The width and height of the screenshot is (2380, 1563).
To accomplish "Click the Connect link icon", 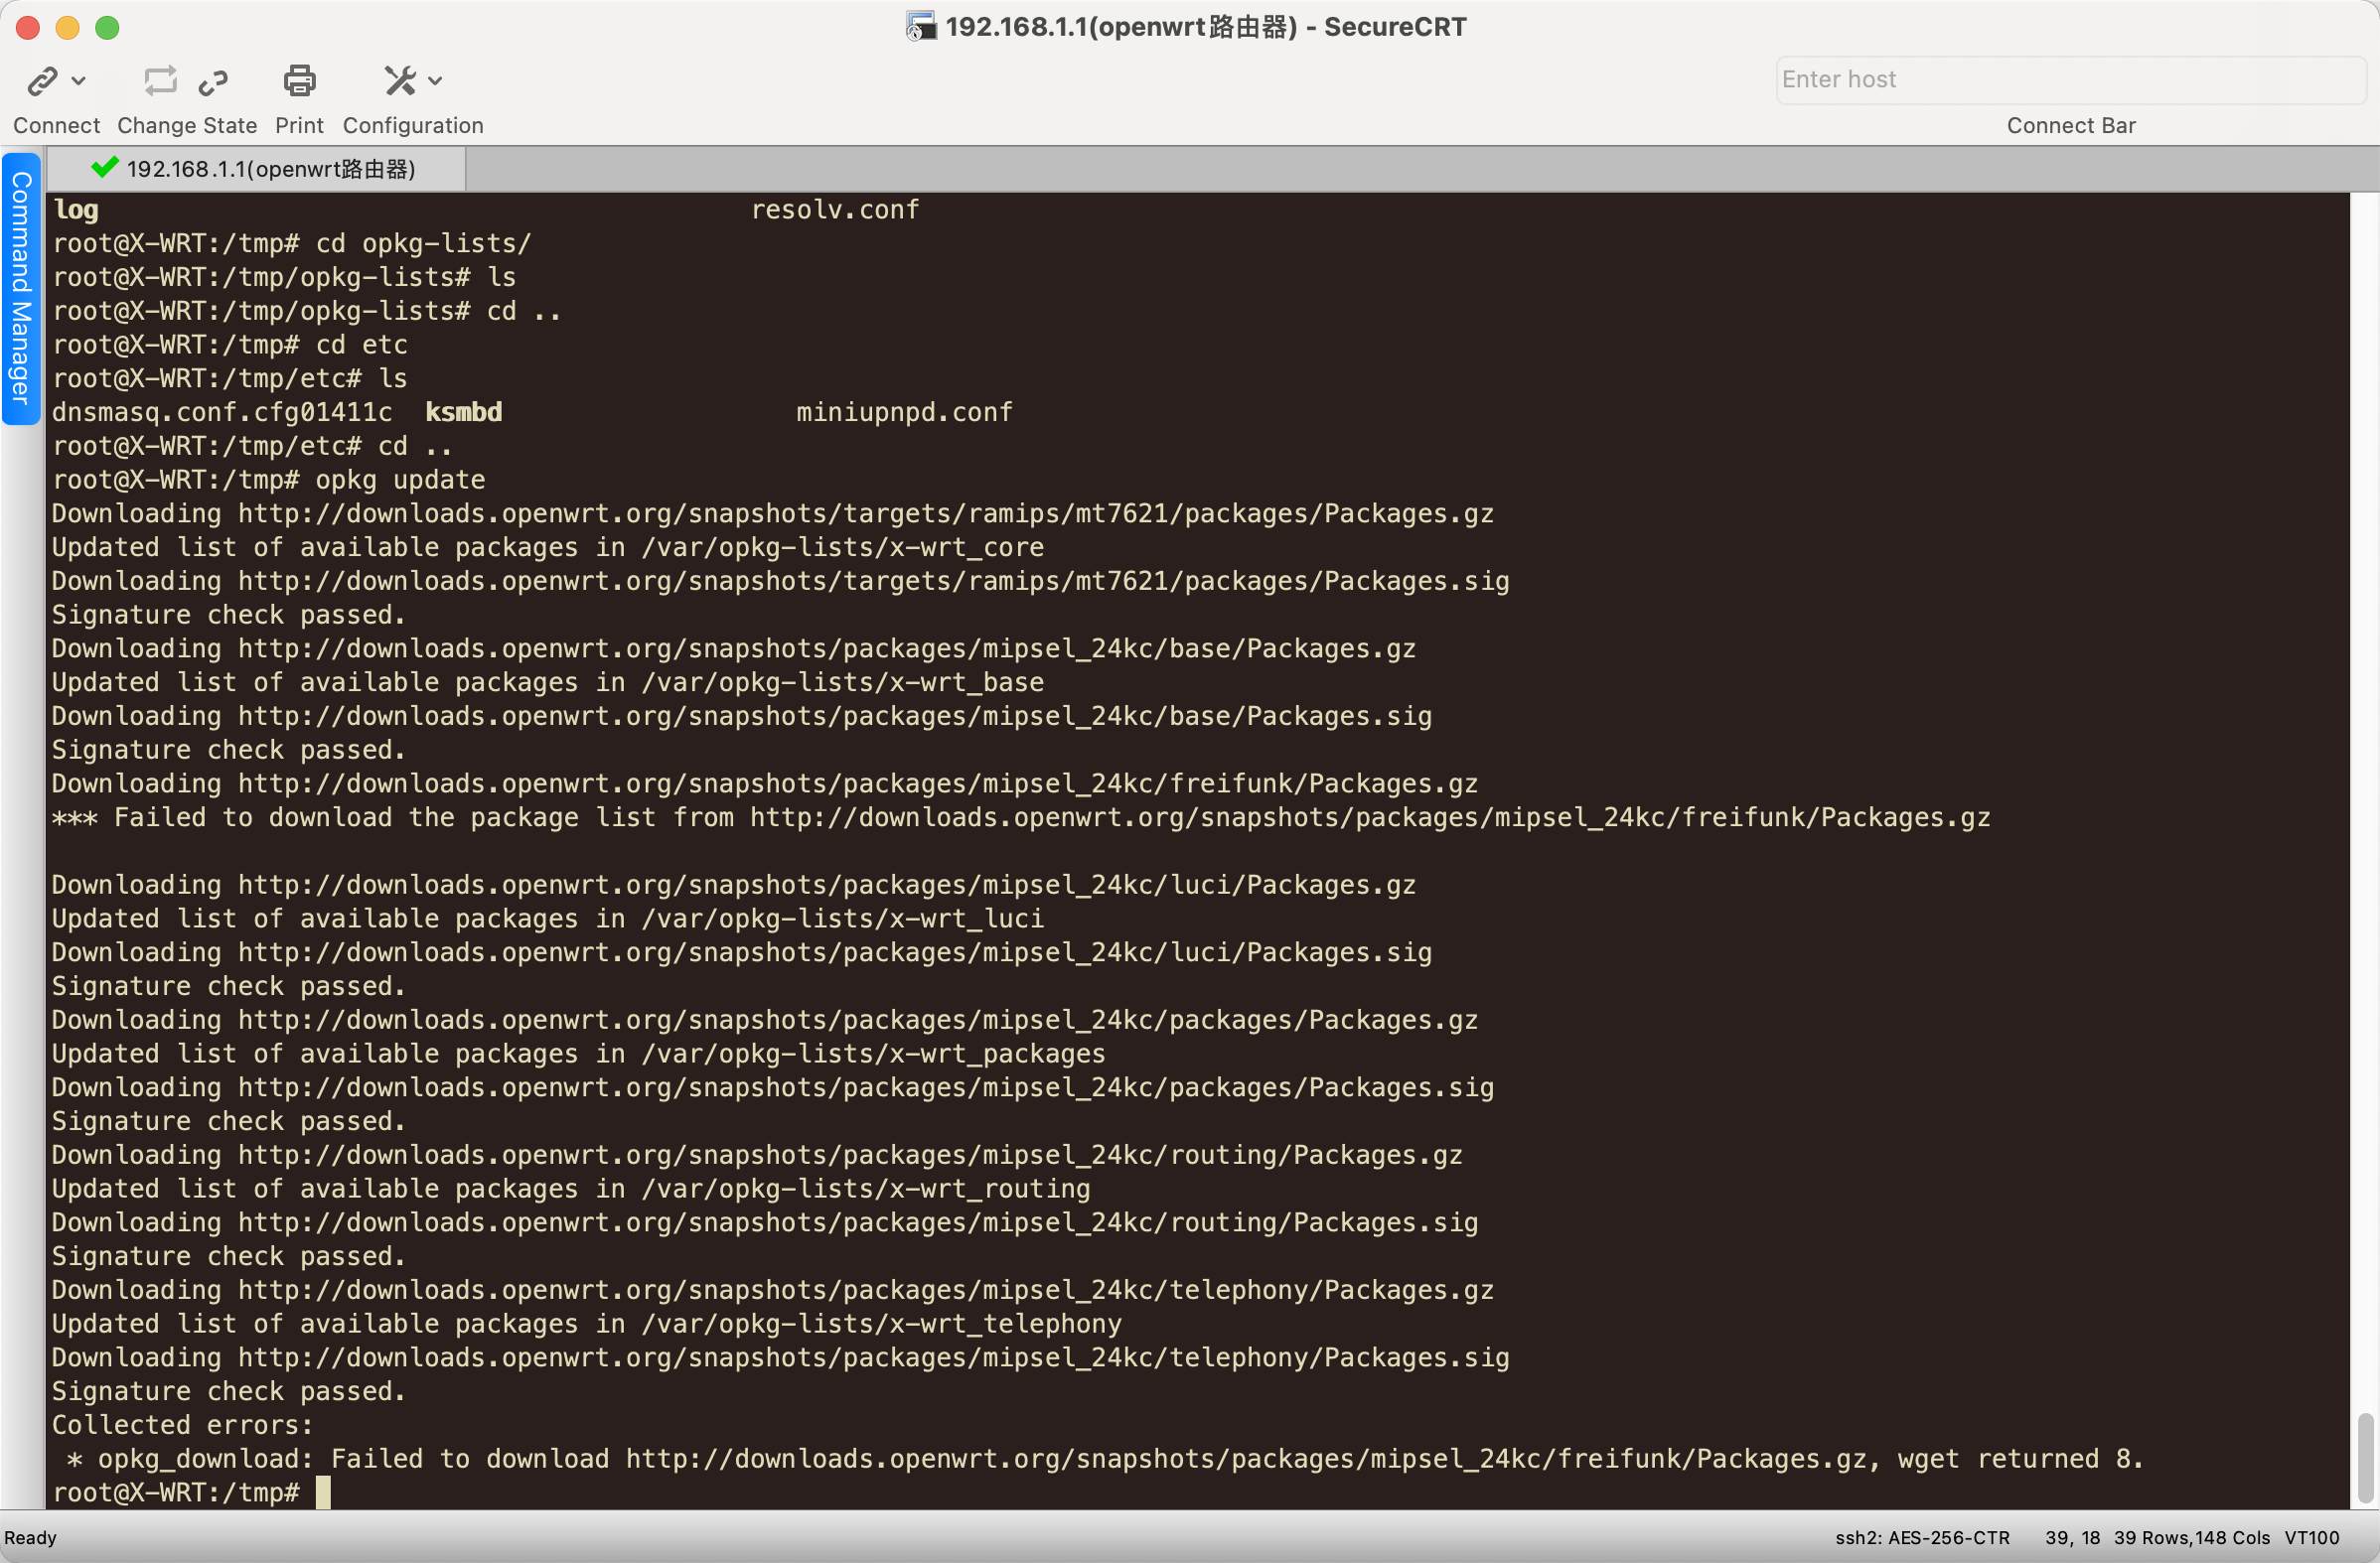I will (42, 81).
